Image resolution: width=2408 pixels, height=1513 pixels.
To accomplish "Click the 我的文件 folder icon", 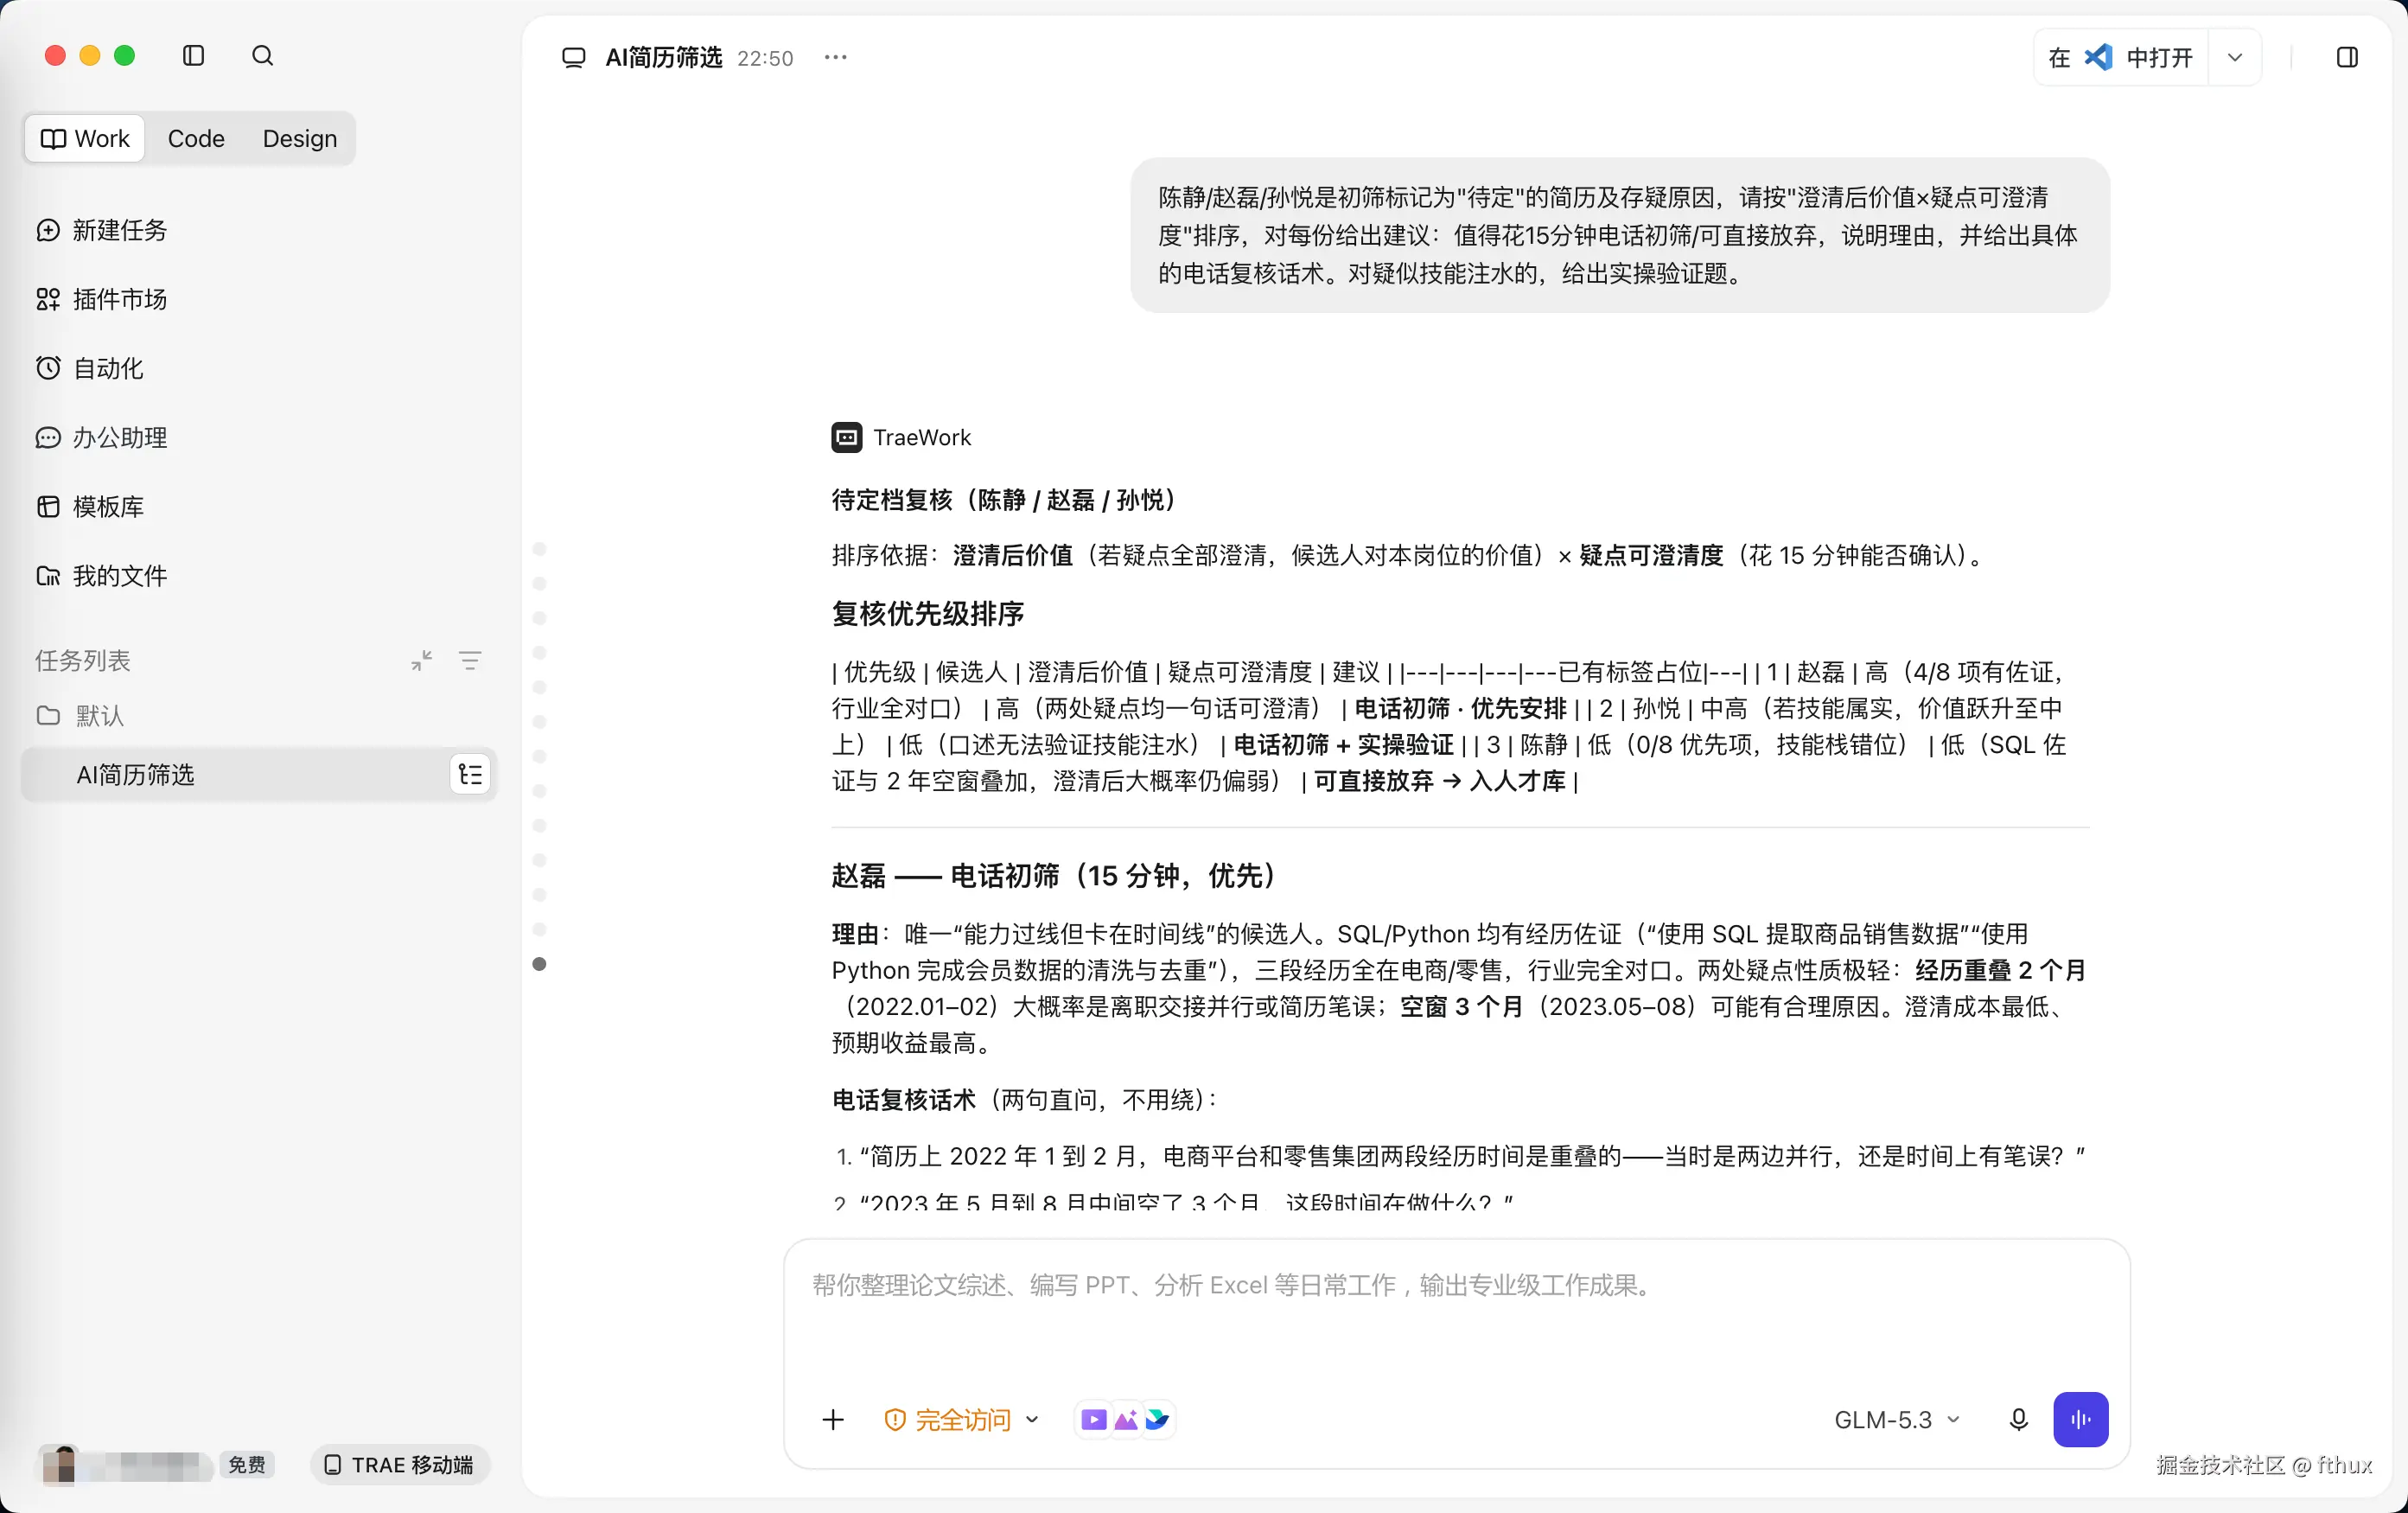I will click(x=48, y=575).
